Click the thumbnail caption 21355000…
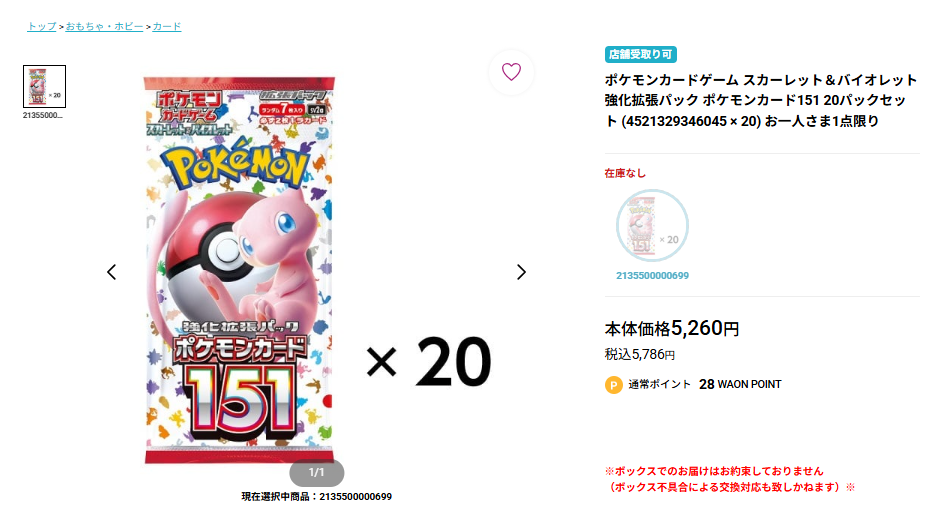The width and height of the screenshot is (949, 514). 42,115
